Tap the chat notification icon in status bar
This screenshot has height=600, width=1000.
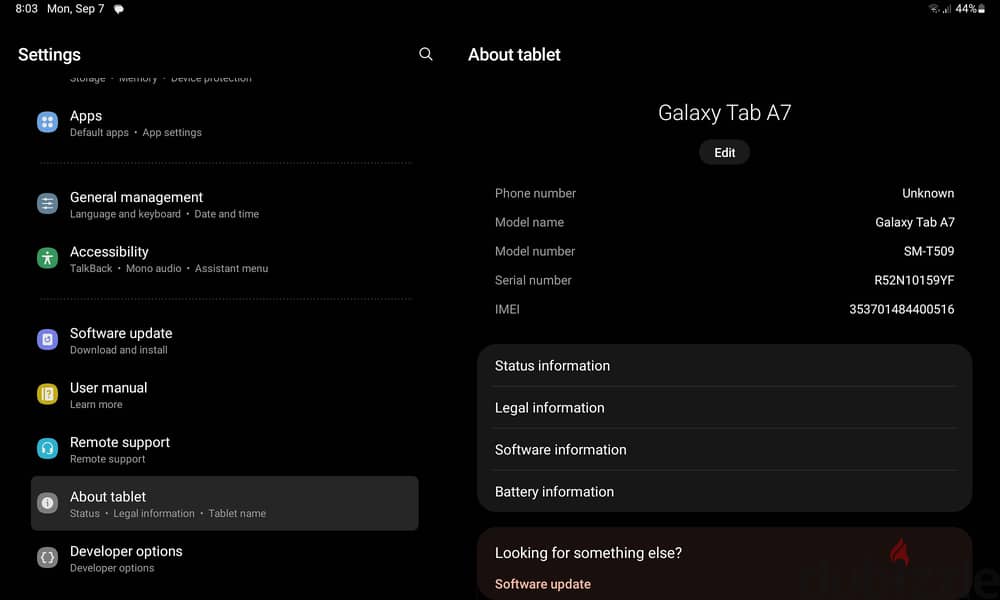pyautogui.click(x=119, y=9)
